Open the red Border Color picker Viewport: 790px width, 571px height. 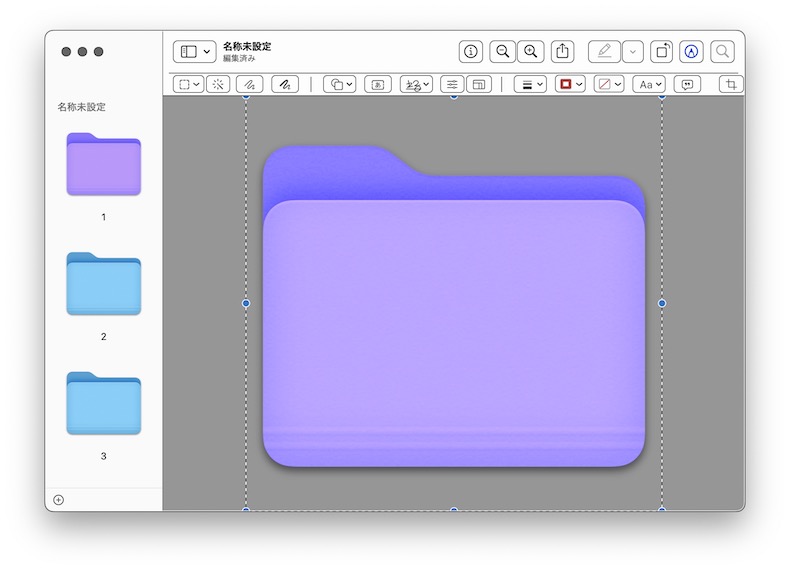(x=570, y=84)
